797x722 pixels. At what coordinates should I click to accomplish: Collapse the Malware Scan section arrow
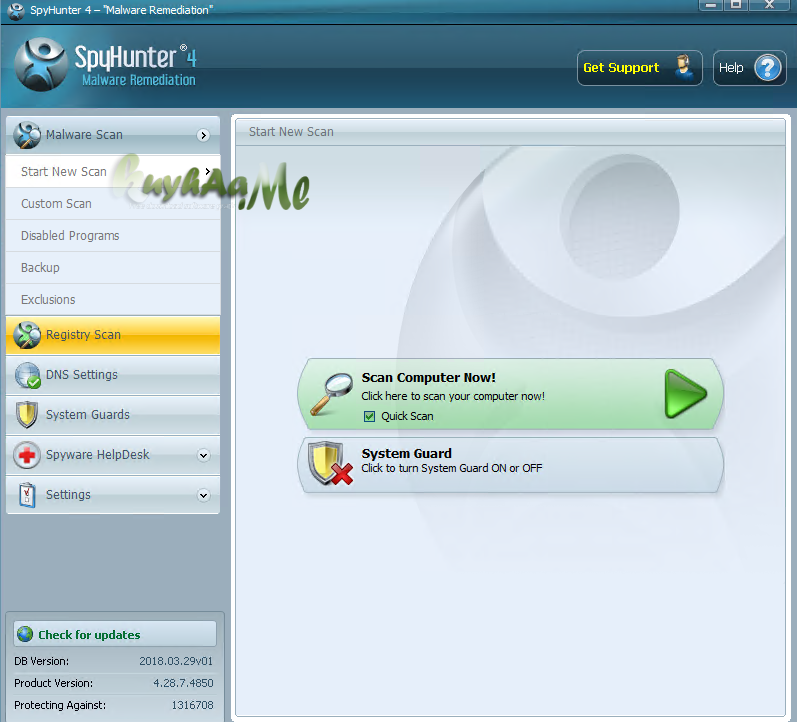203,135
